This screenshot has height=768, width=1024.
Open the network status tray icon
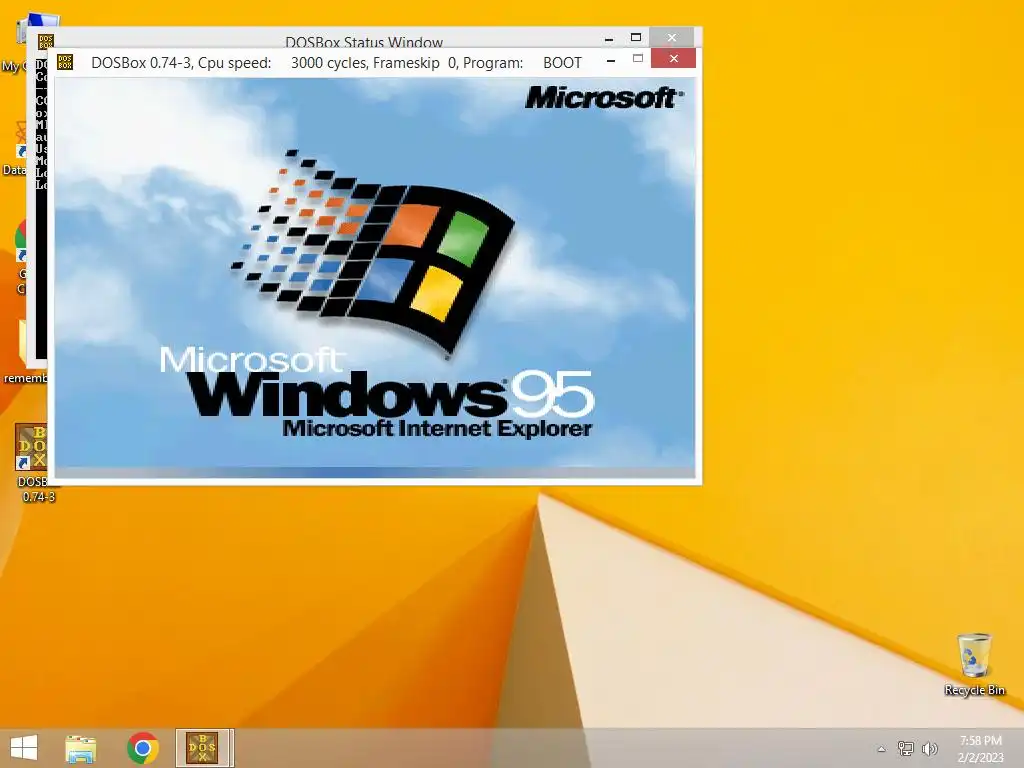click(x=906, y=748)
